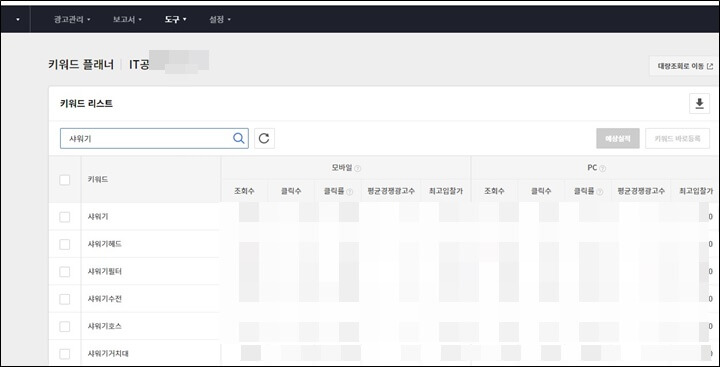The width and height of the screenshot is (720, 367).
Task: Open the 광고관리 menu
Action: click(72, 20)
